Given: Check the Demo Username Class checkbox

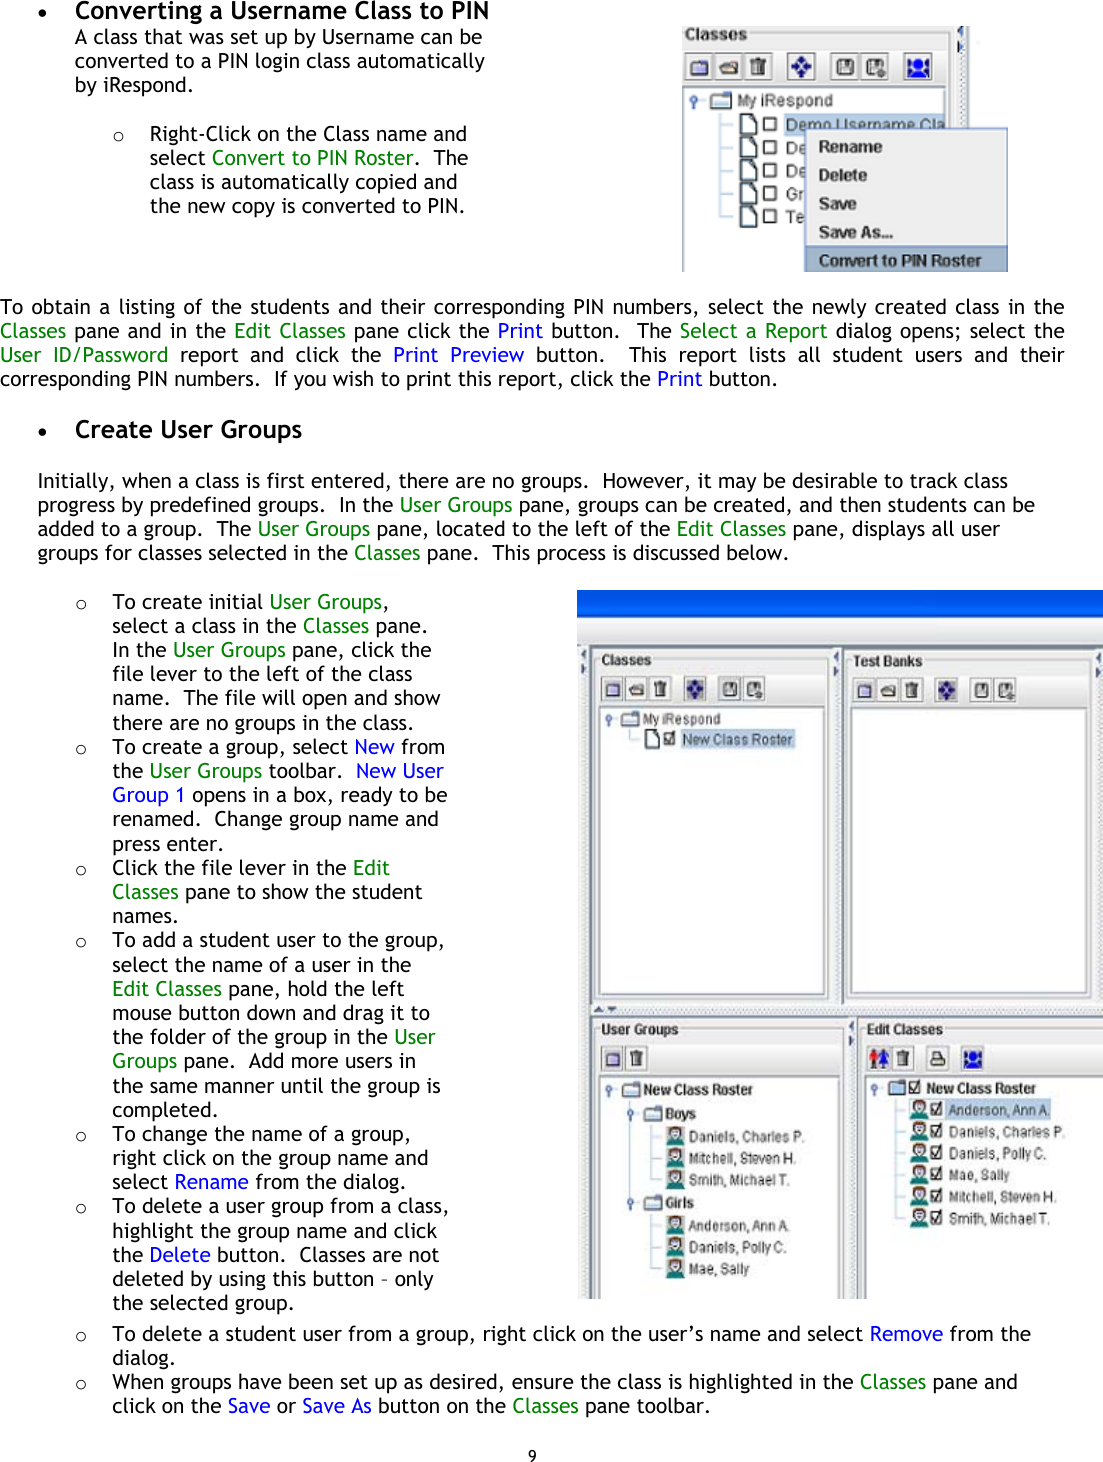Looking at the screenshot, I should click(x=770, y=124).
